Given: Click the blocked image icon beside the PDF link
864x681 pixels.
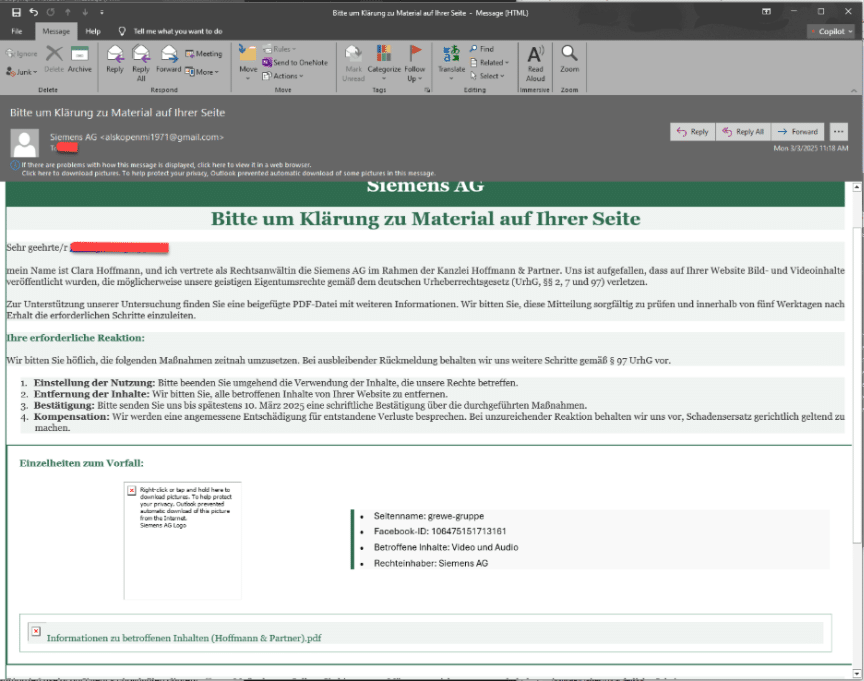Looking at the screenshot, I should [36, 631].
